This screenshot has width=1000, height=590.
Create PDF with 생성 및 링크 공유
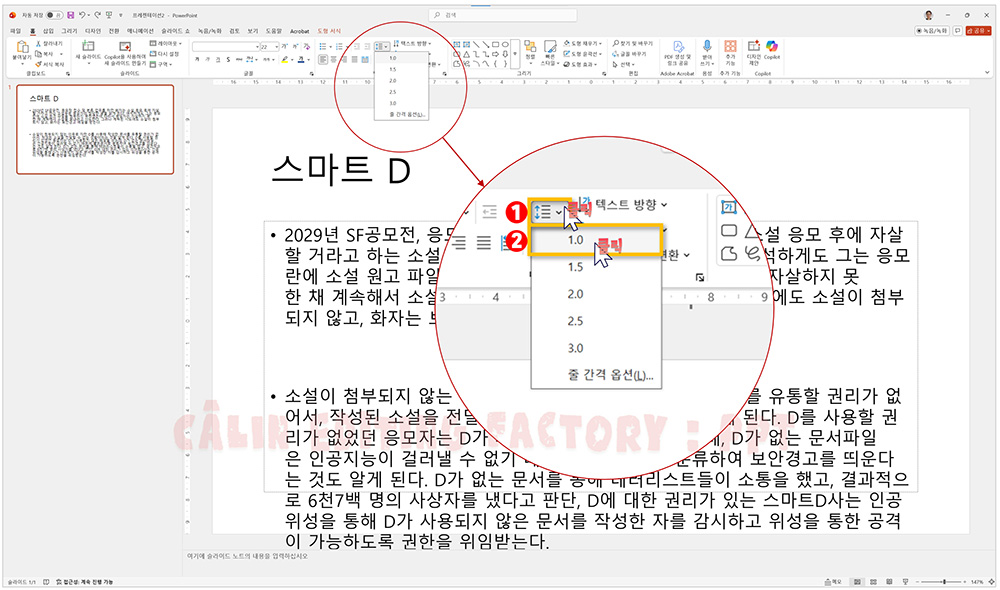pyautogui.click(x=678, y=52)
